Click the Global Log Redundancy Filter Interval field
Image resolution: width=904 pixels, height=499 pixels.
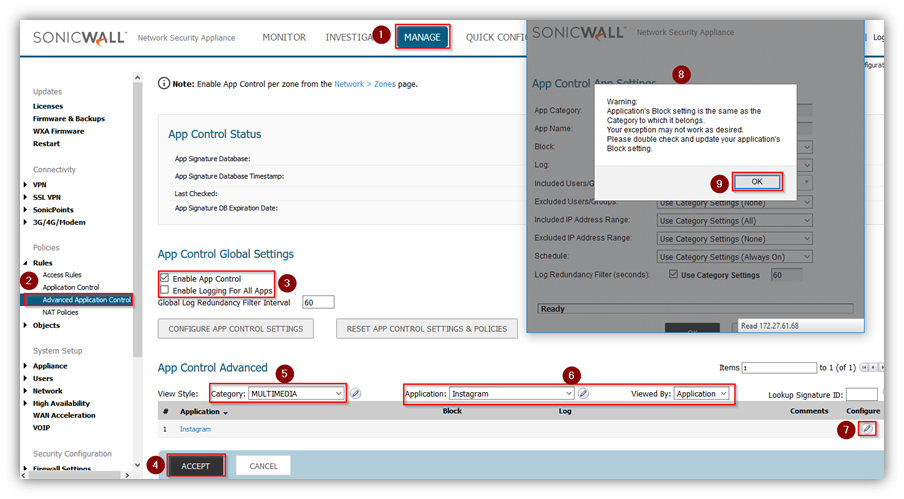click(x=317, y=302)
